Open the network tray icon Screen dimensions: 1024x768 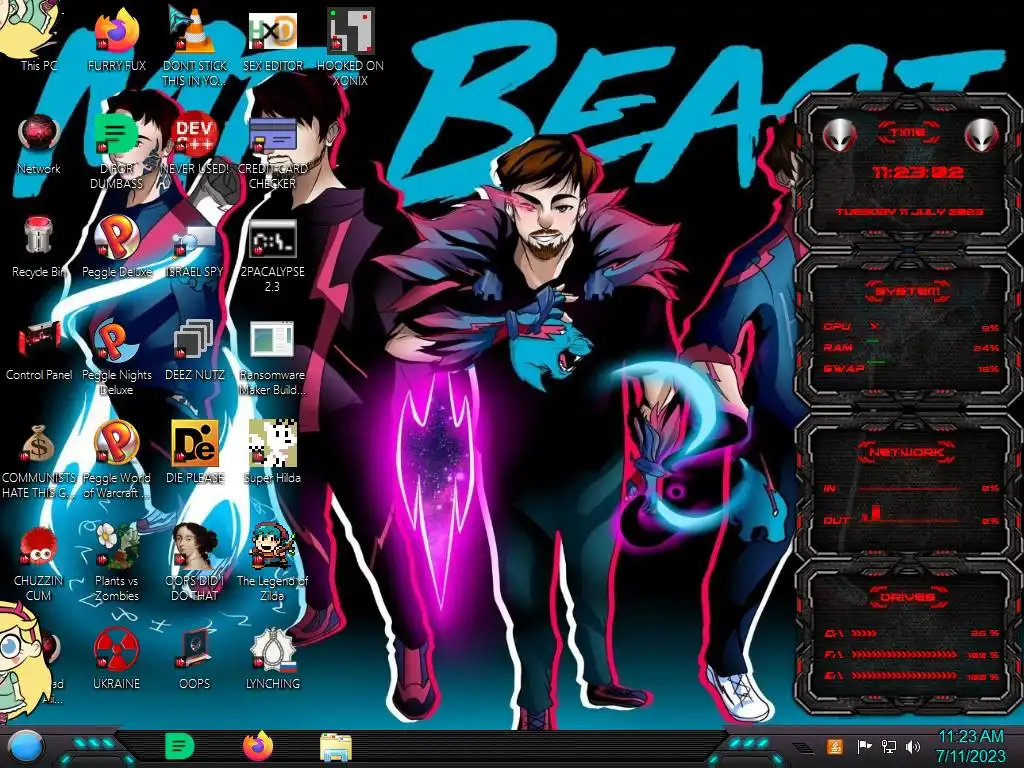pos(889,746)
